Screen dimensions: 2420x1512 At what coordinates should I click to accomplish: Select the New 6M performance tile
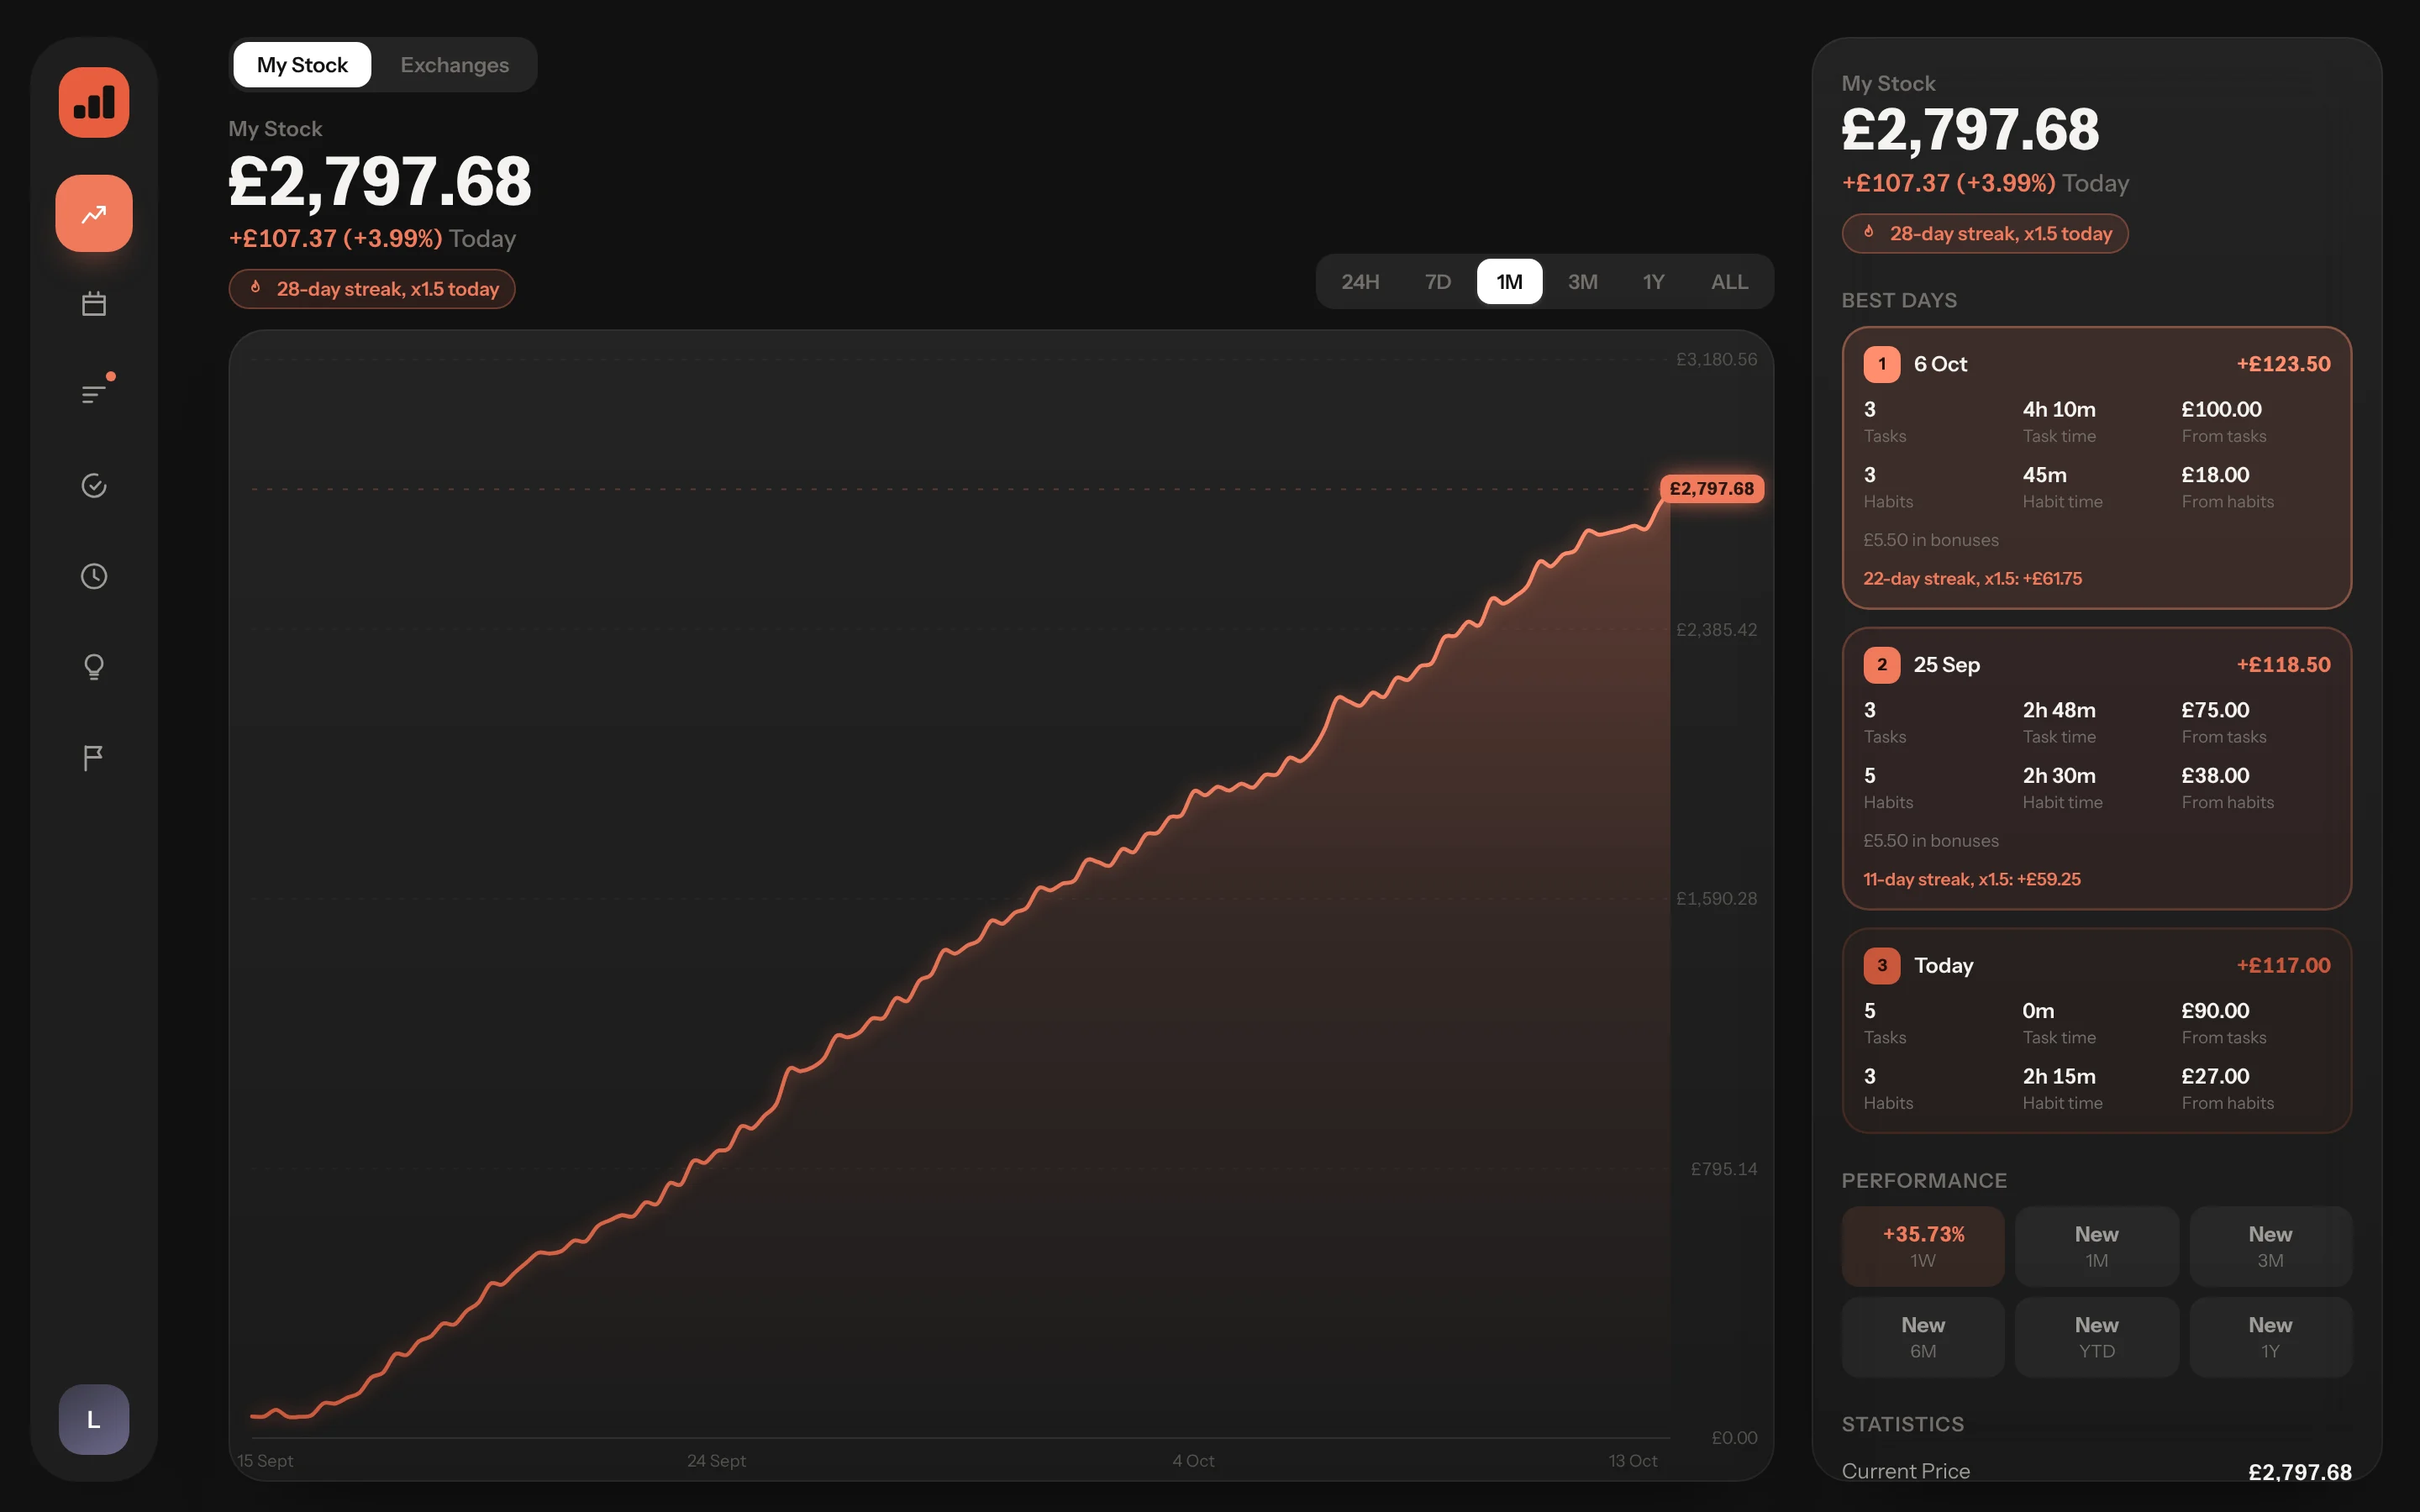point(1923,1337)
